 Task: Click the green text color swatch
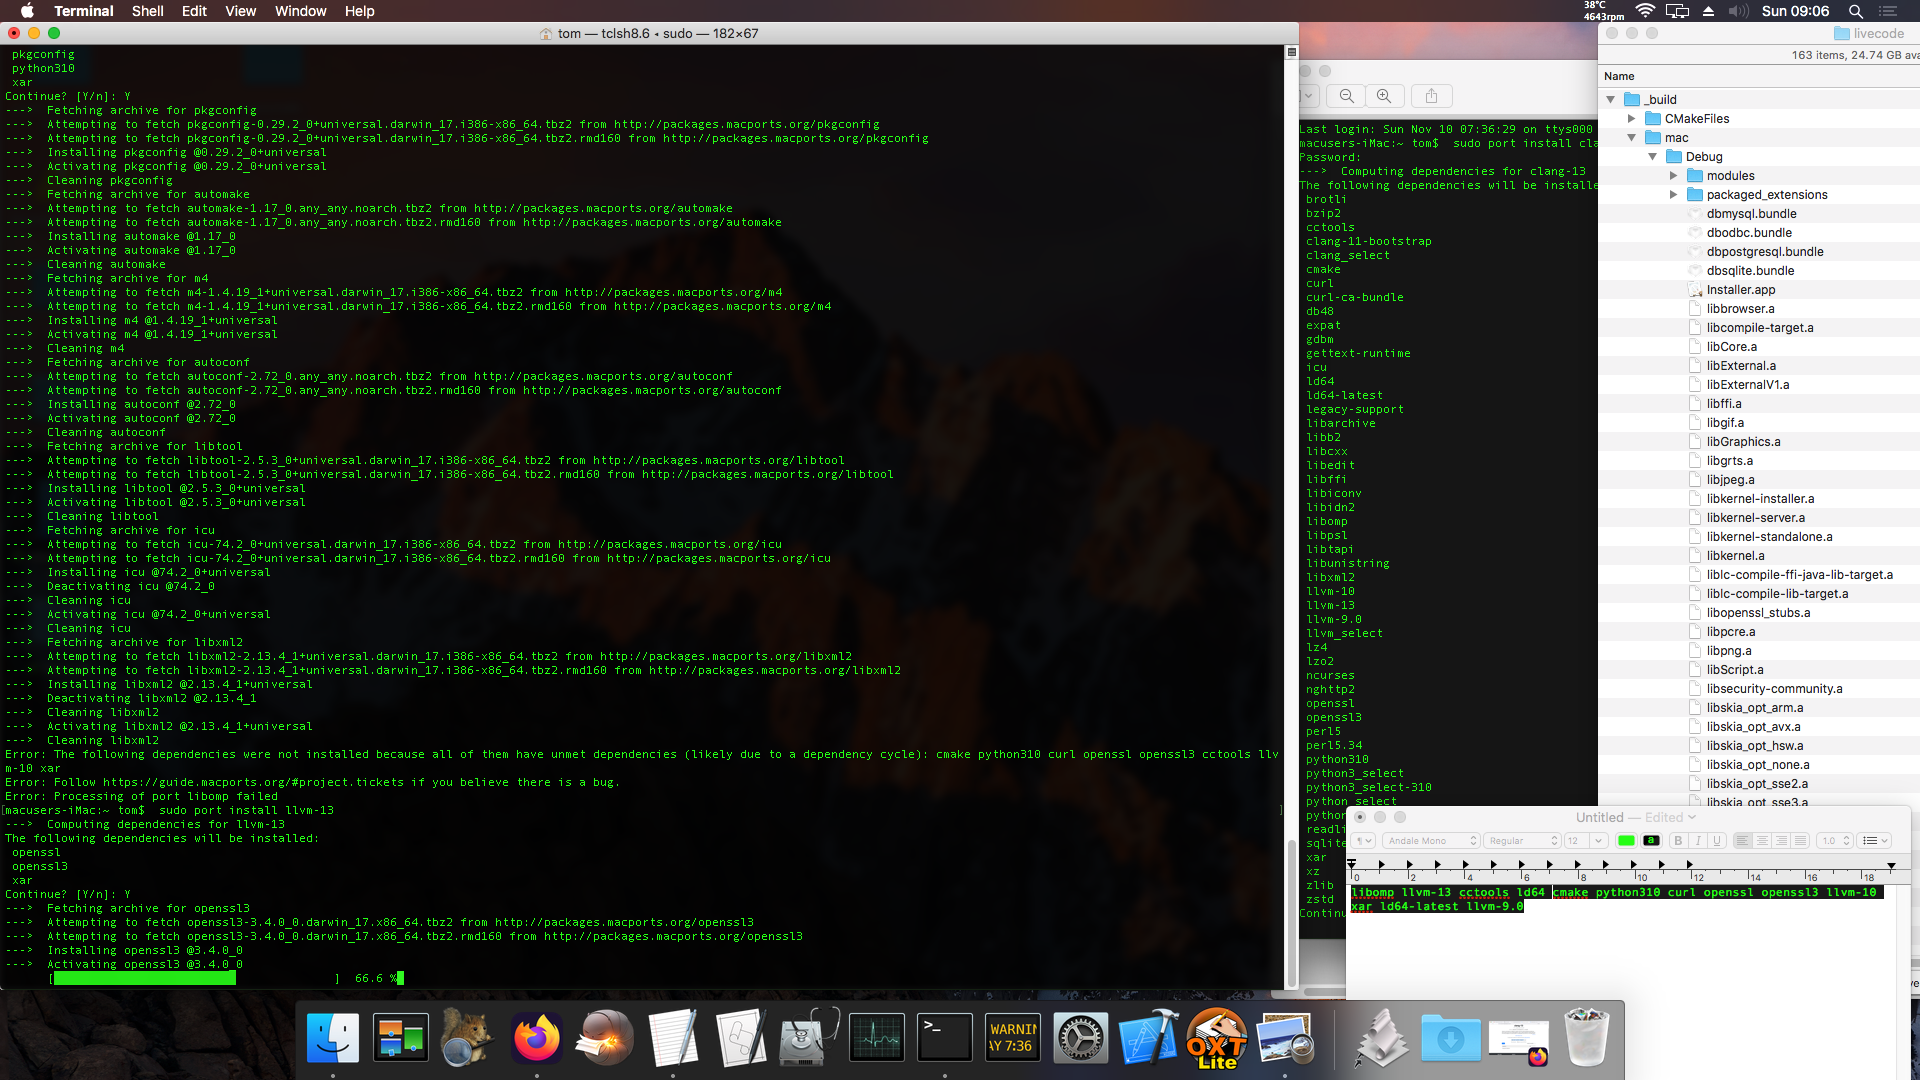(1626, 841)
